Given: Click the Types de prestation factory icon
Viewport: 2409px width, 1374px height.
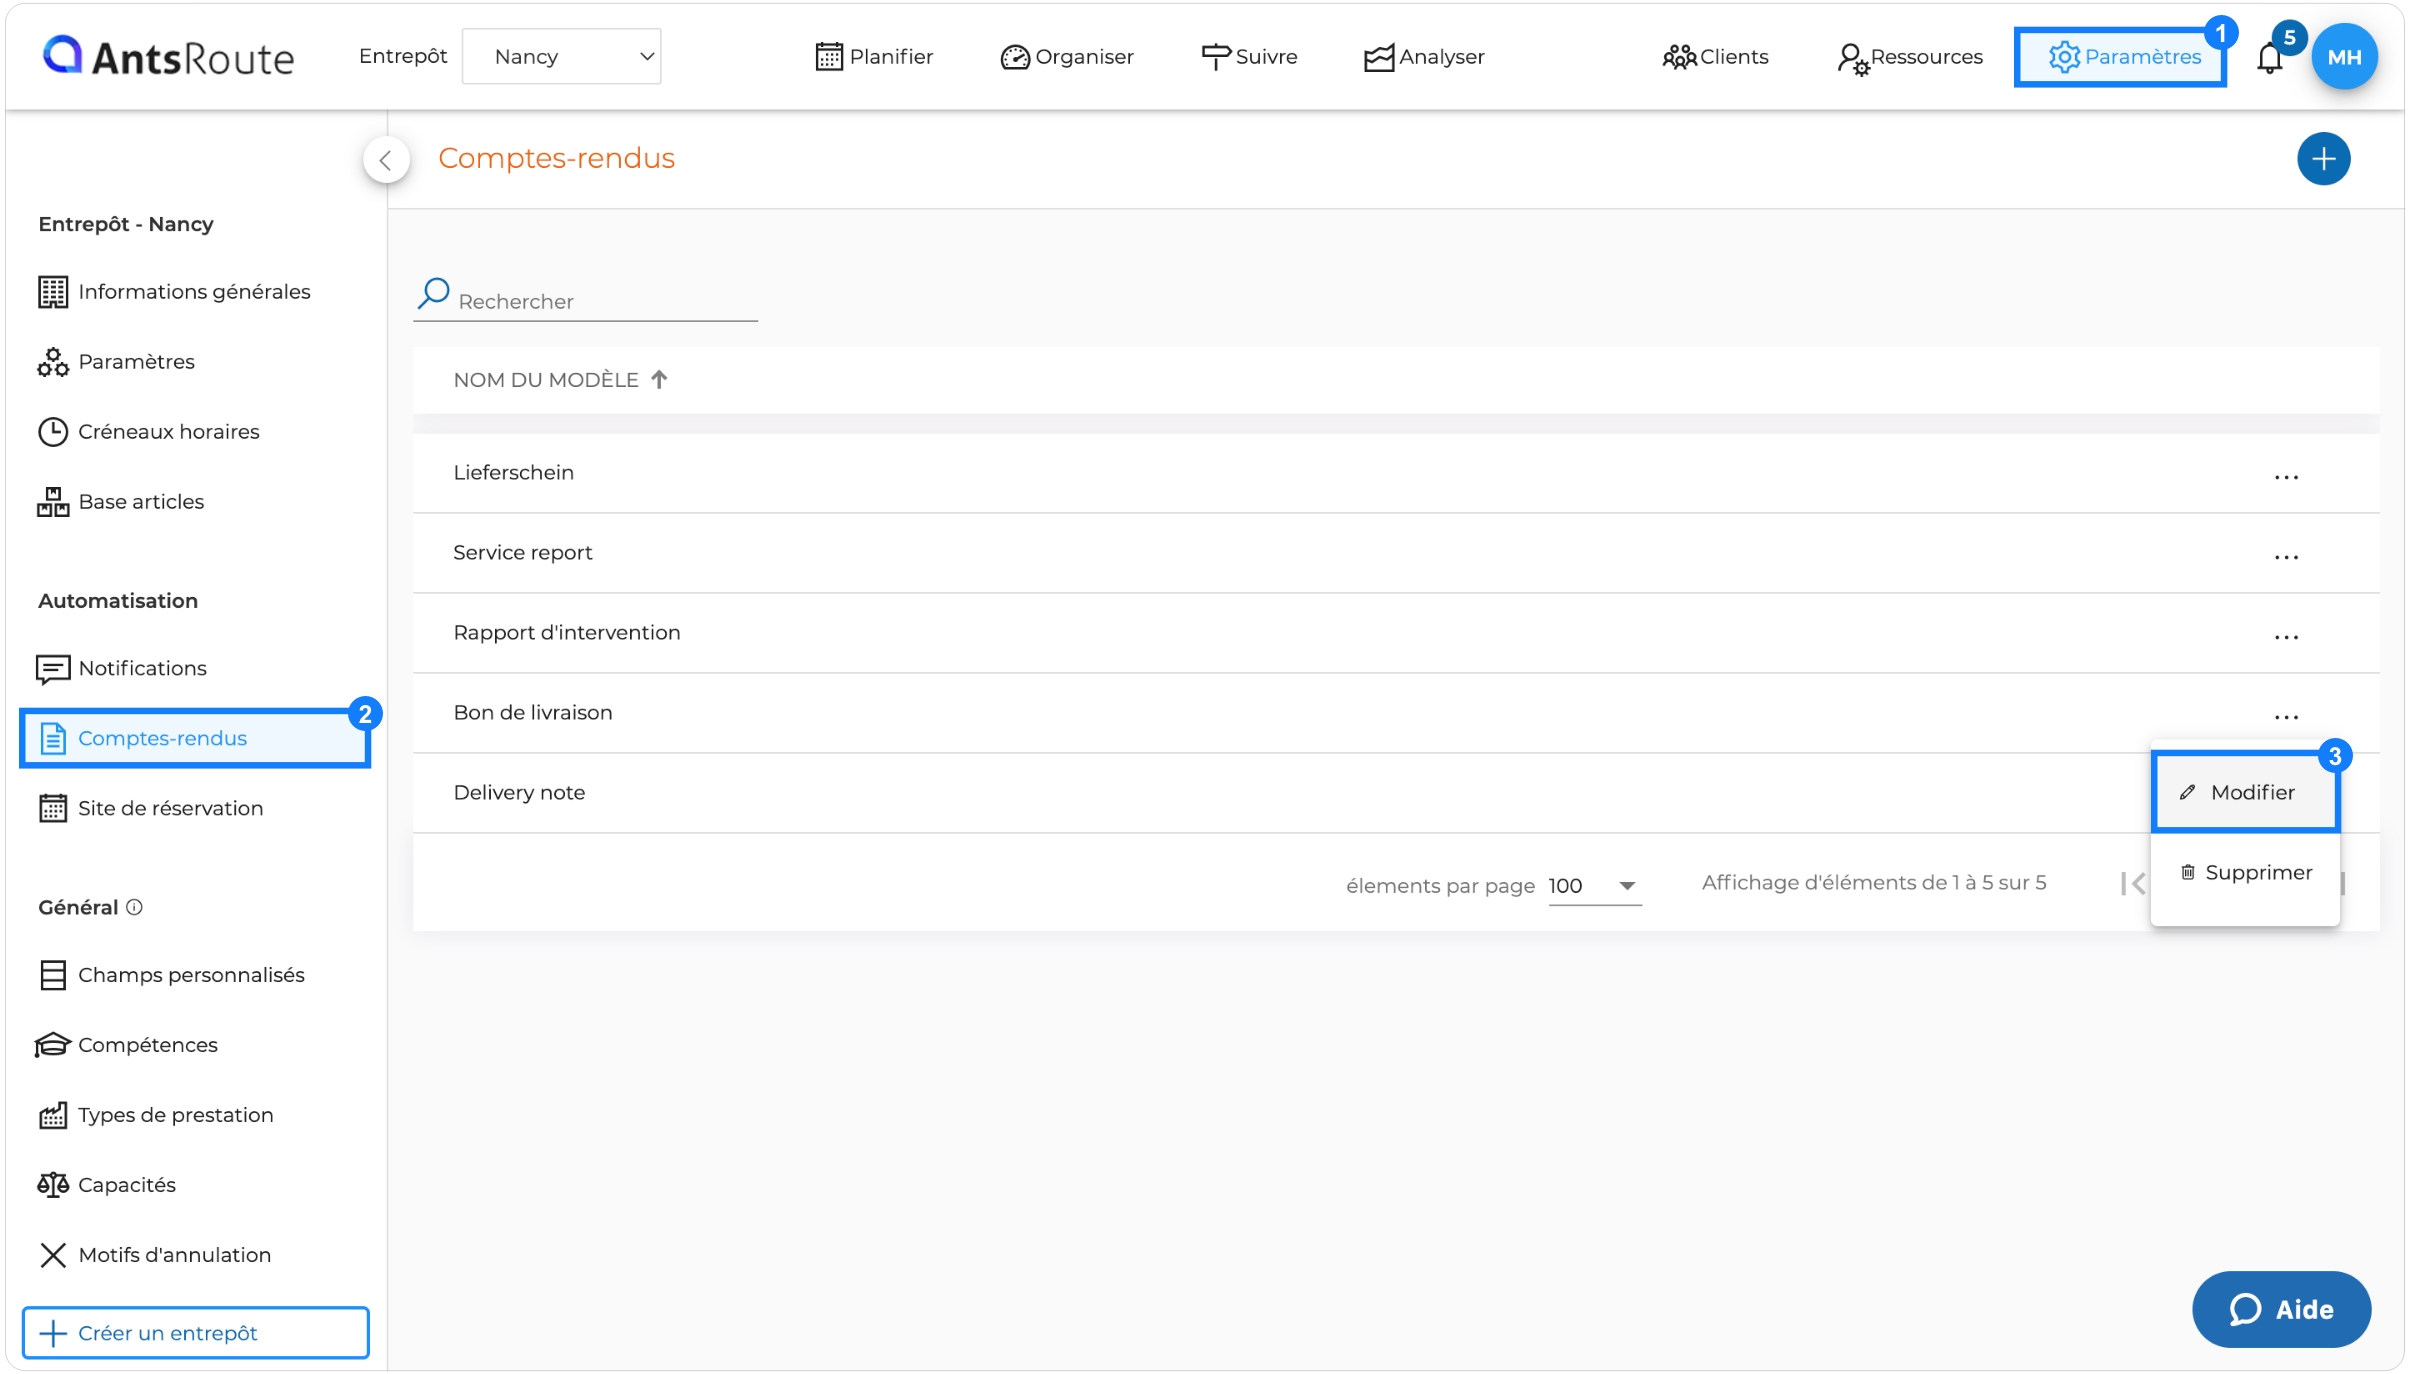Looking at the screenshot, I should (53, 1115).
